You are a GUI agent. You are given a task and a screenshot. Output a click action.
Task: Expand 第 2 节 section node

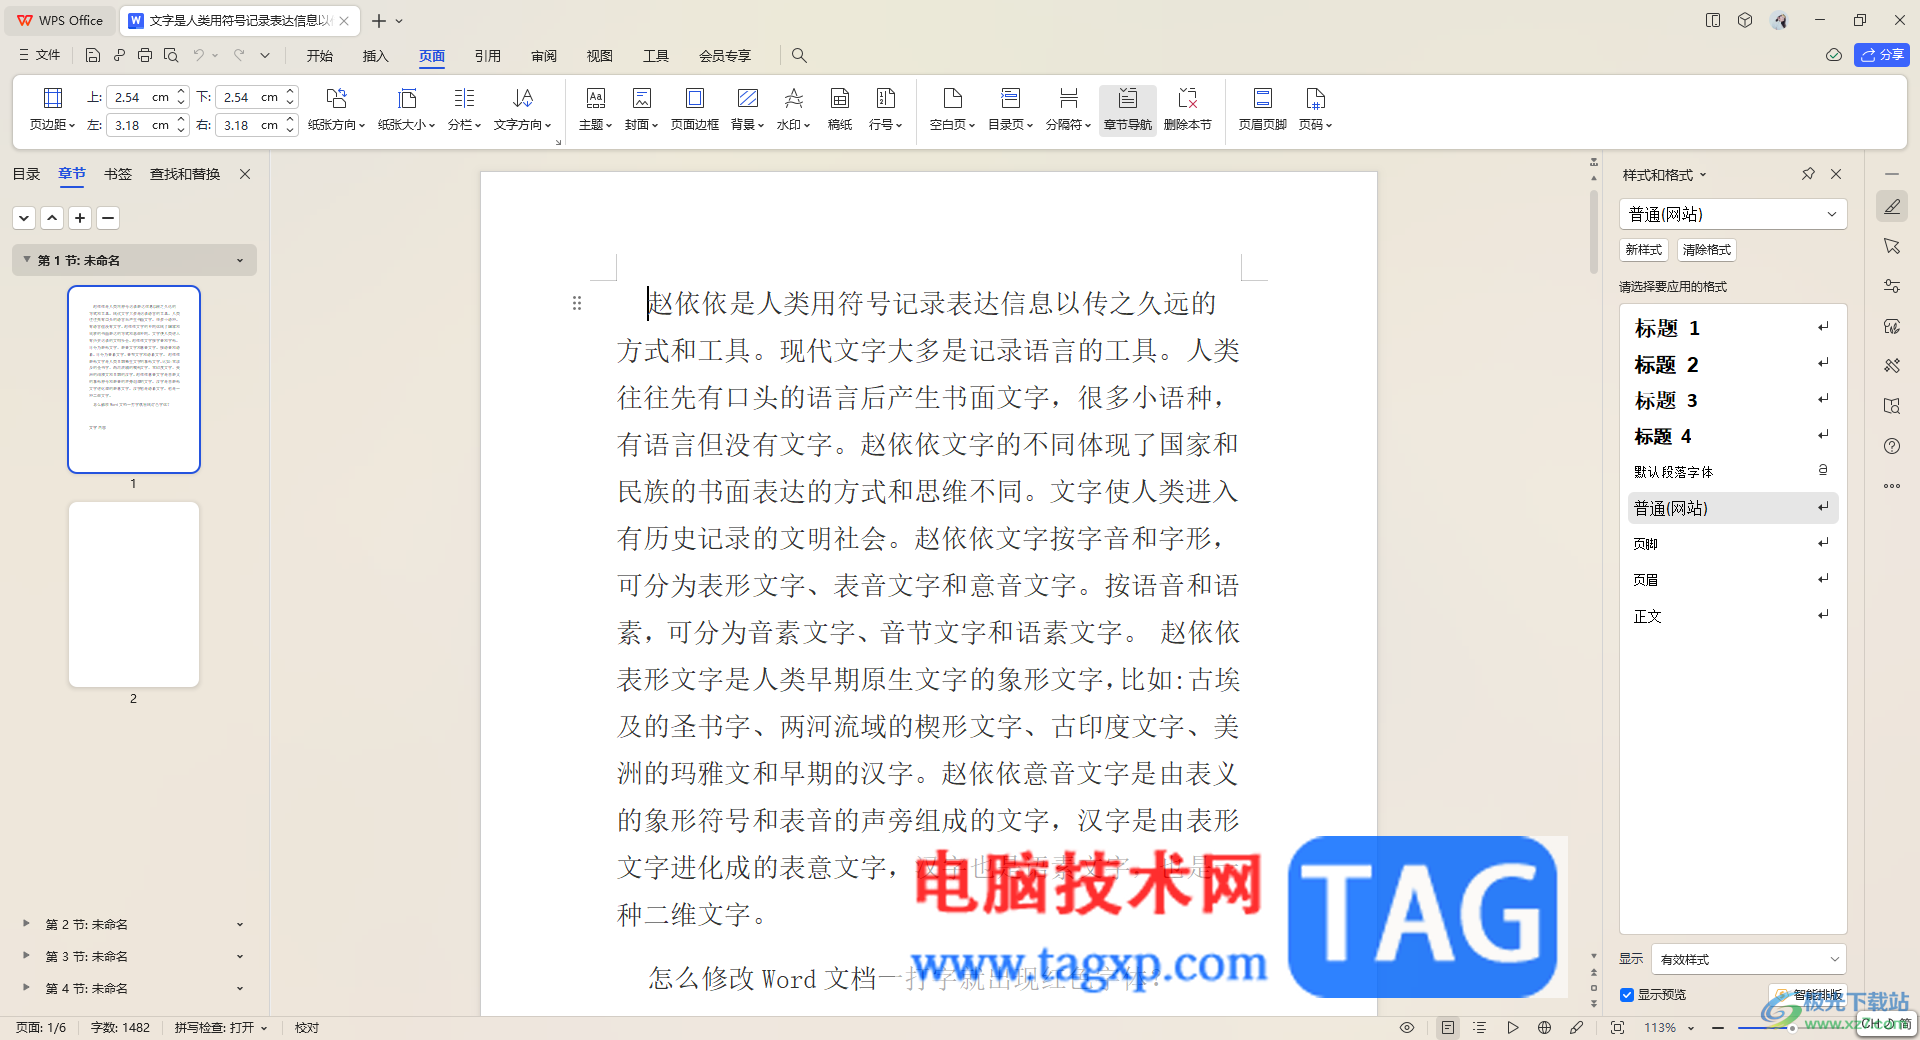click(26, 924)
